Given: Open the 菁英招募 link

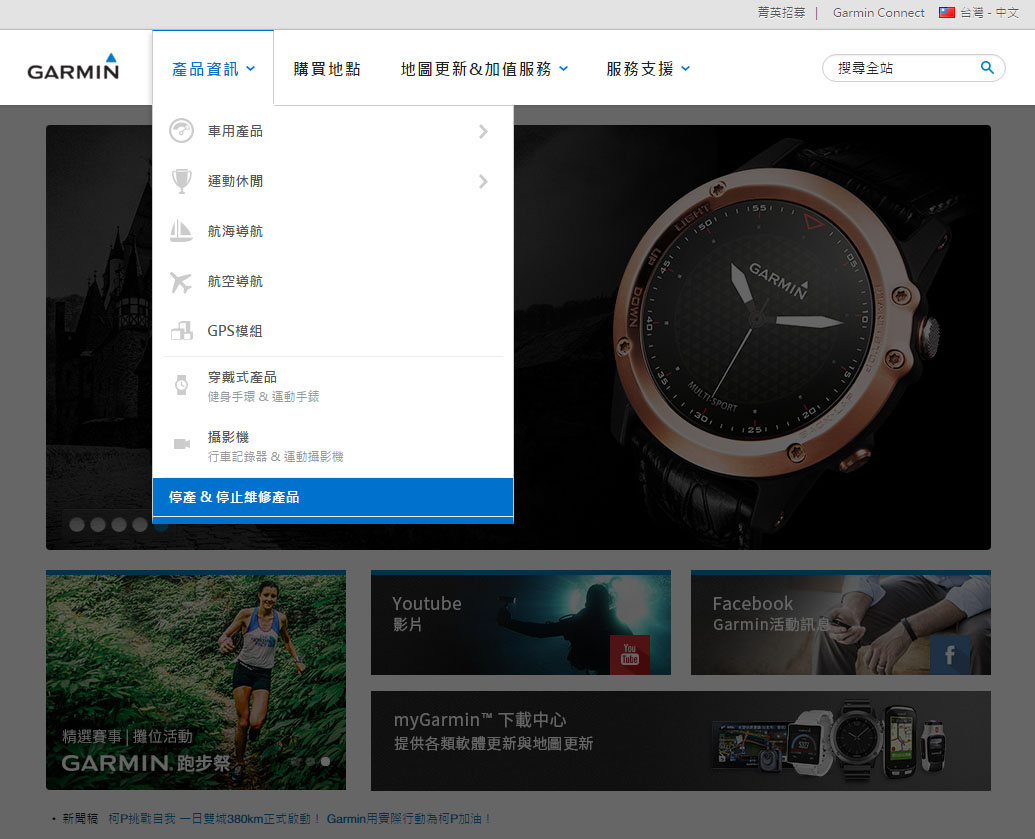Looking at the screenshot, I should click(781, 13).
